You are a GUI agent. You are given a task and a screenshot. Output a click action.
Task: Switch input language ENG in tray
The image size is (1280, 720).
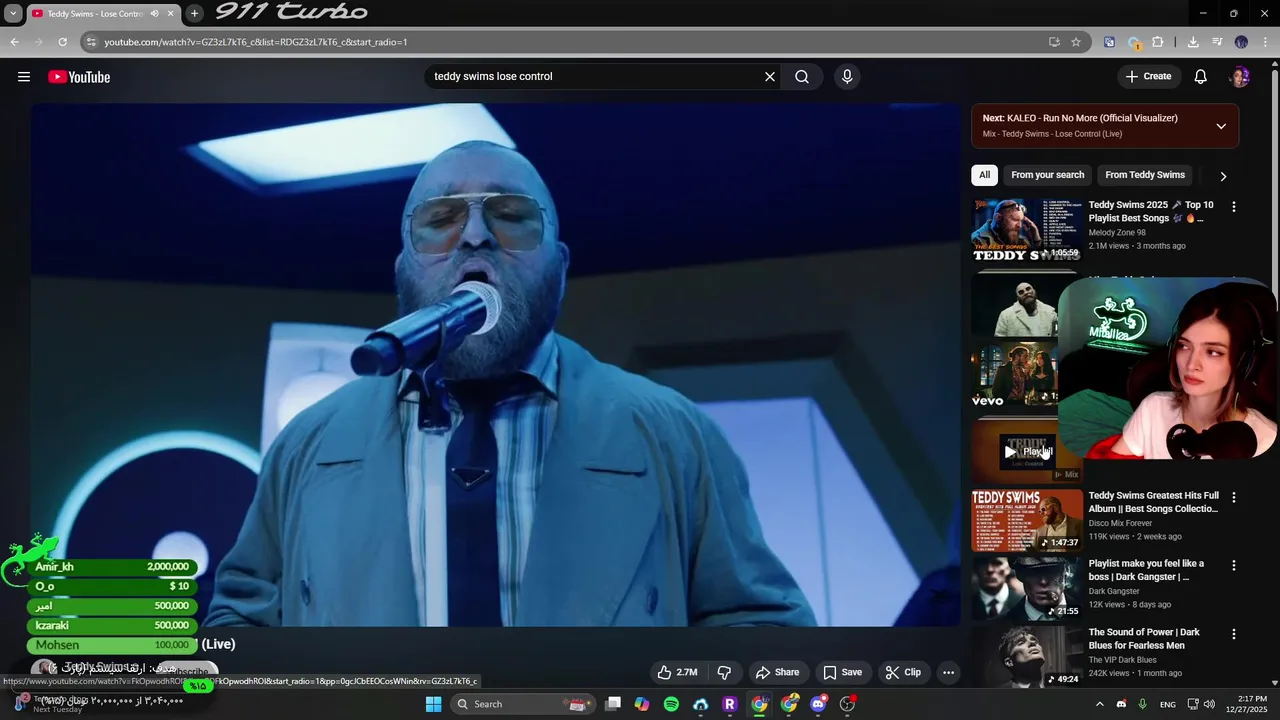tap(1168, 704)
